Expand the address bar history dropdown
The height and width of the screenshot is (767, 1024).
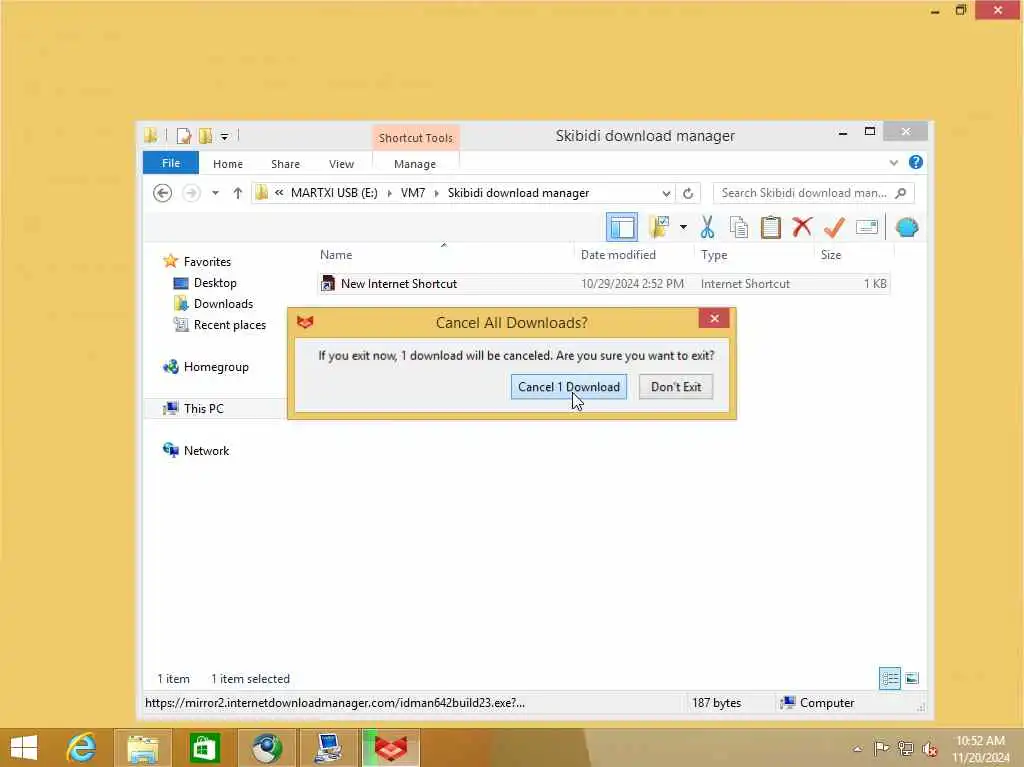tap(665, 193)
